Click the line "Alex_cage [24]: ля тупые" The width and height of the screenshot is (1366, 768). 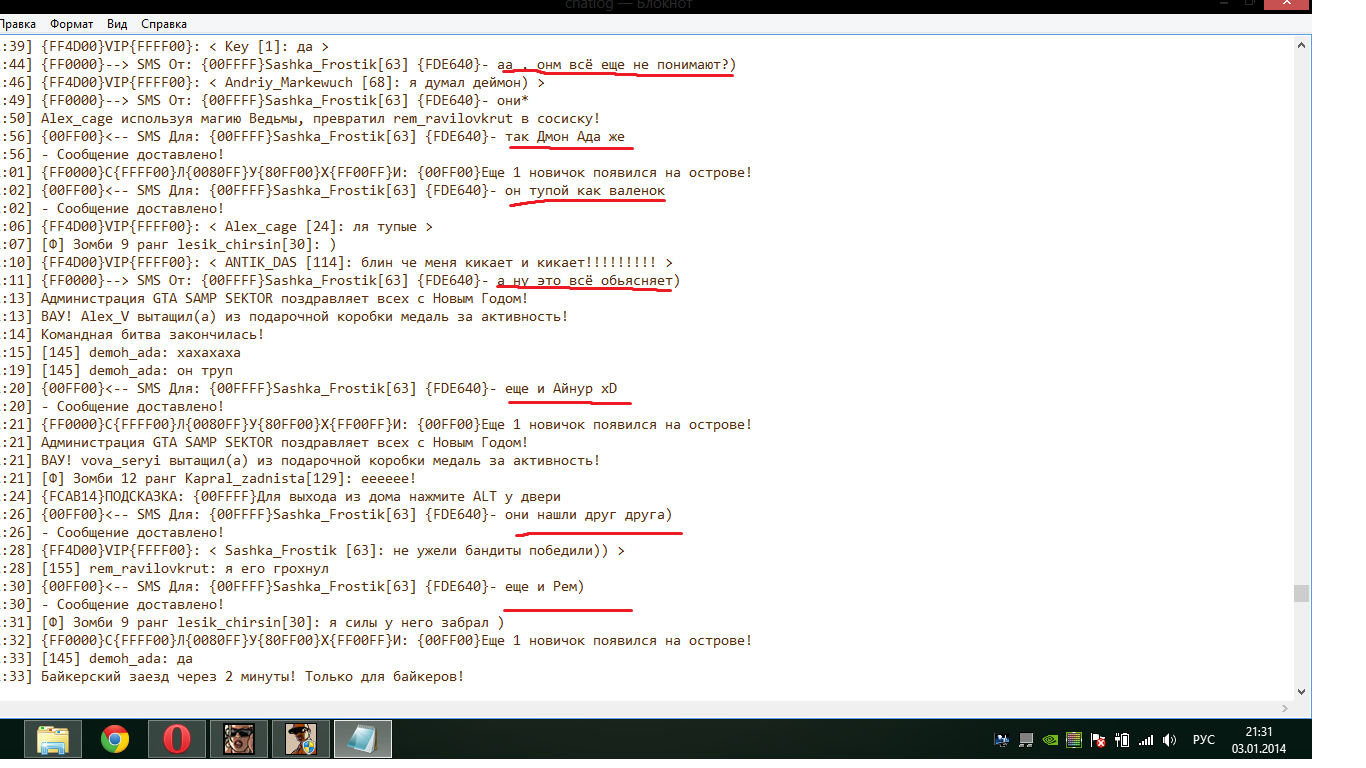(x=217, y=226)
